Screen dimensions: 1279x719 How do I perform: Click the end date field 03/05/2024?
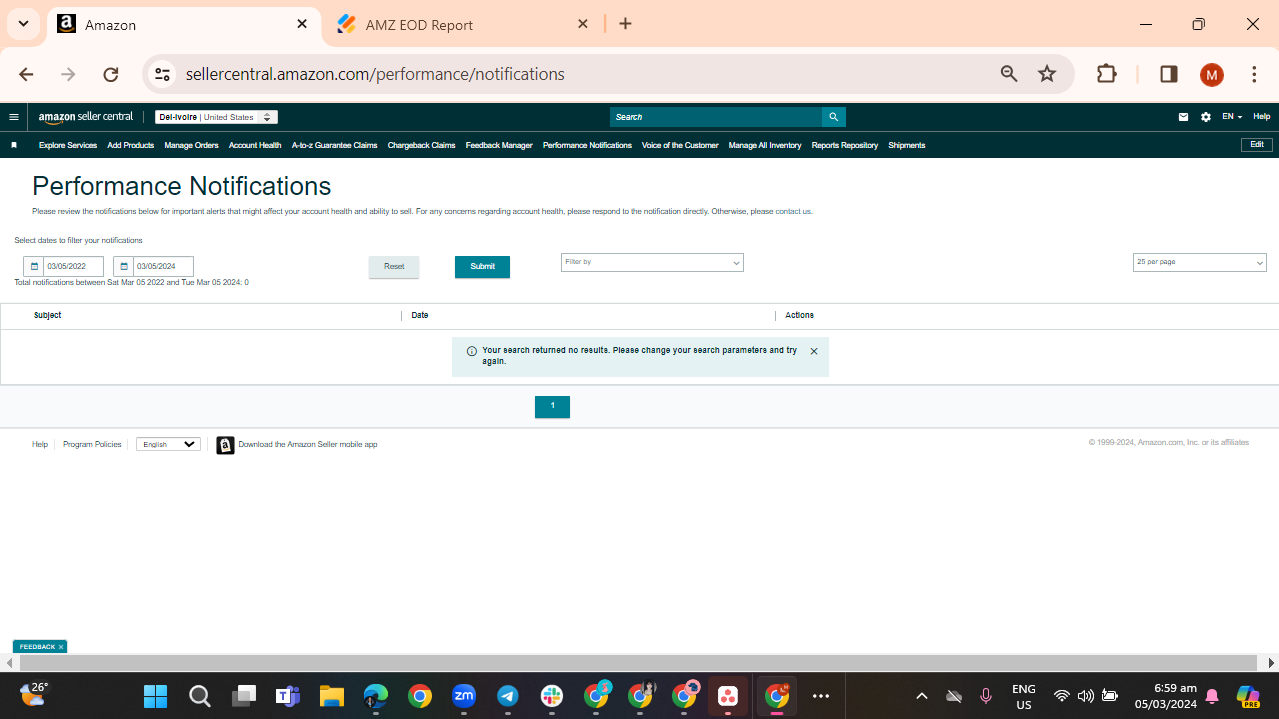click(x=163, y=267)
